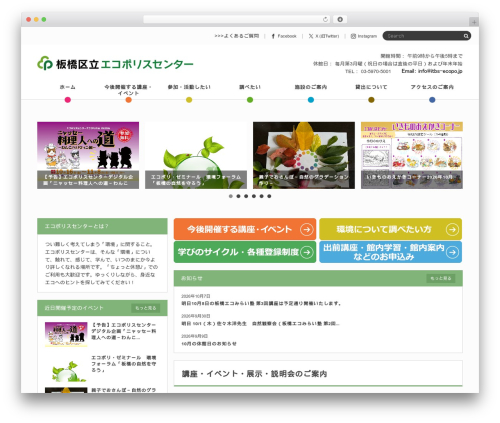500x423 pixels.
Task: Click the 講座・イベント・展示・説明会のご案内 heading
Action: click(254, 374)
